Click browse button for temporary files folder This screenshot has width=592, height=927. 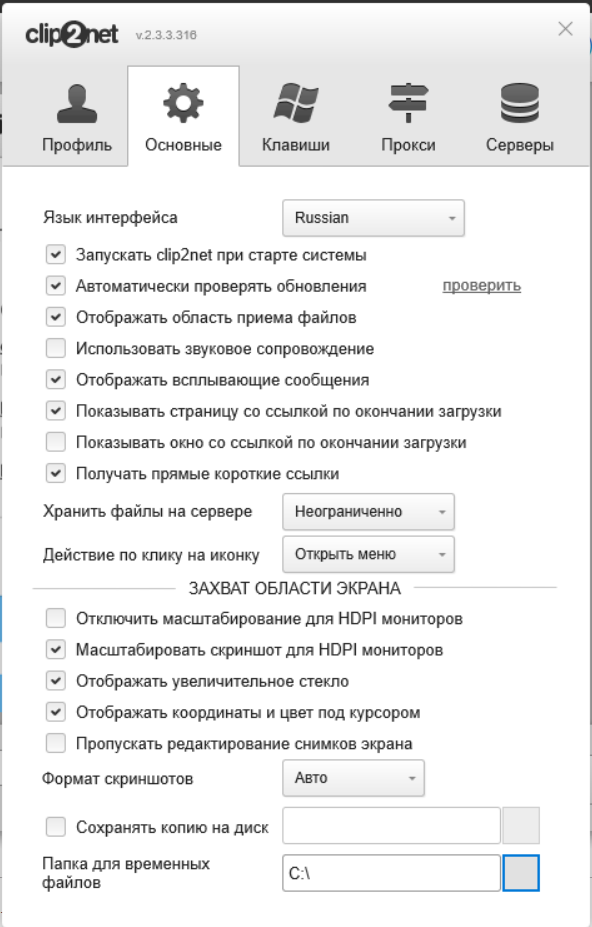tap(521, 873)
